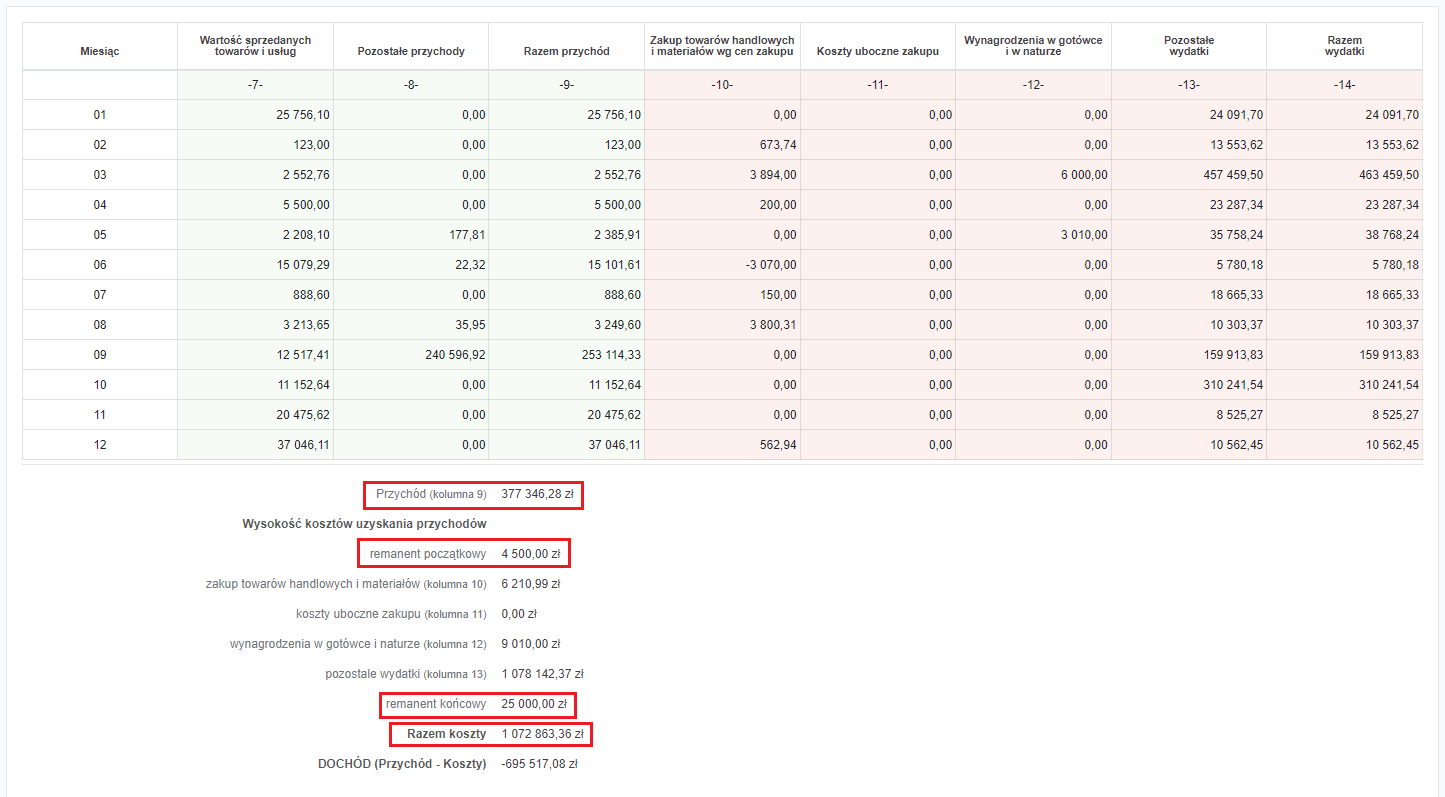Click the 25 000,00 zł closing inventory value
Viewport: 1445px width, 797px height.
point(534,704)
